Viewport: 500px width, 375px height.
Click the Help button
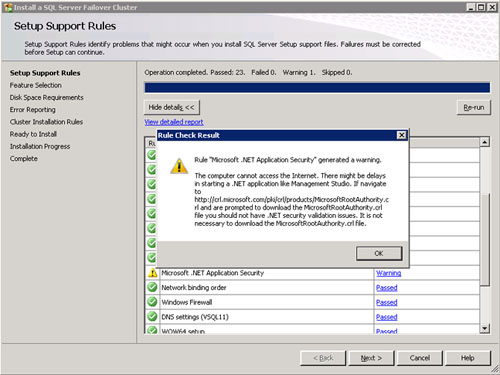(x=468, y=358)
